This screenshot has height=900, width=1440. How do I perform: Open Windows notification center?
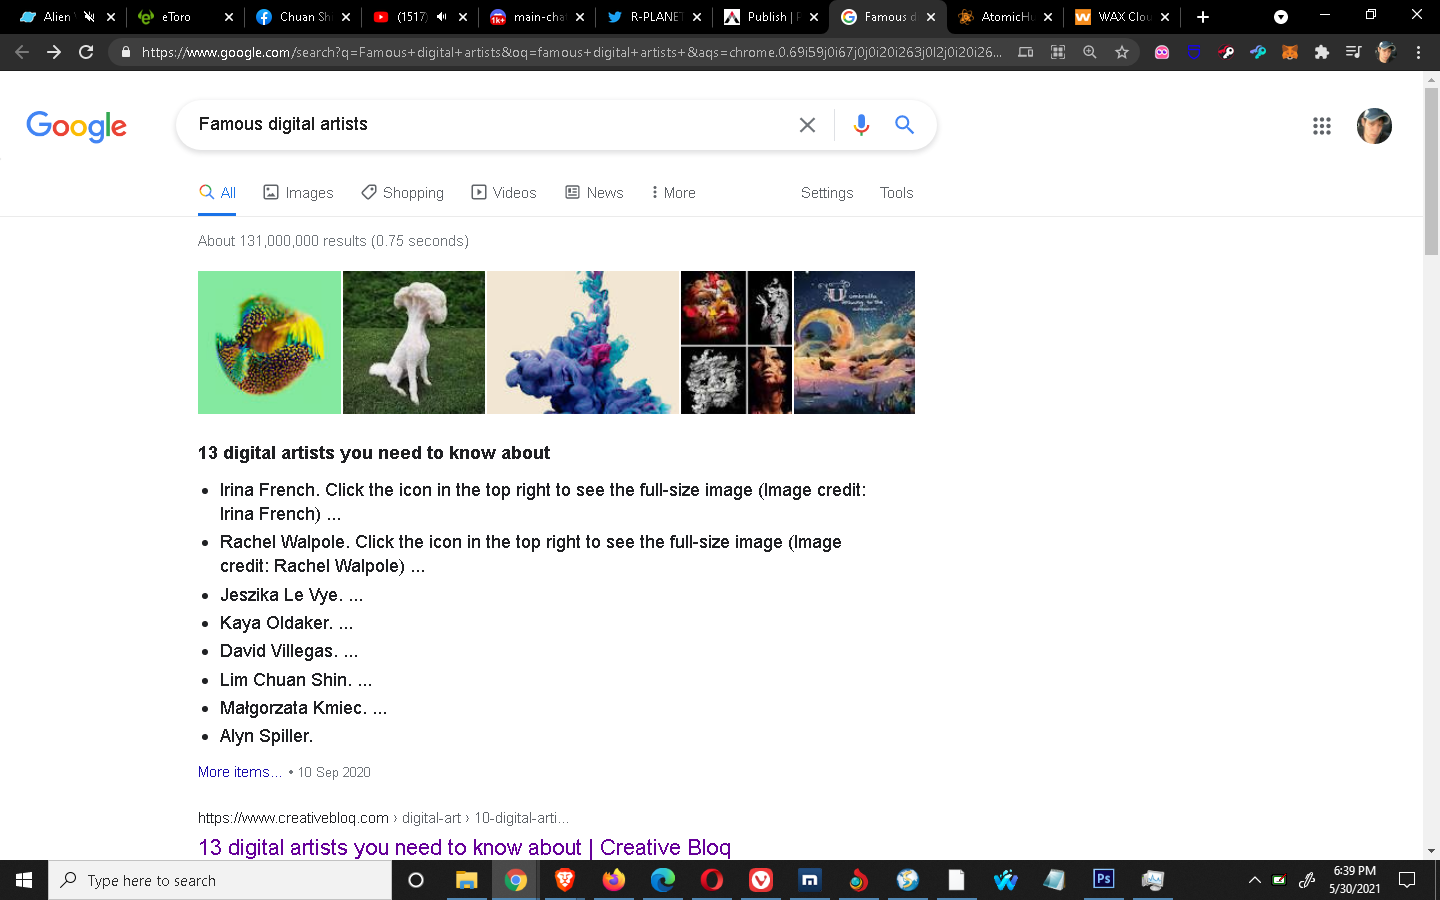pyautogui.click(x=1407, y=880)
